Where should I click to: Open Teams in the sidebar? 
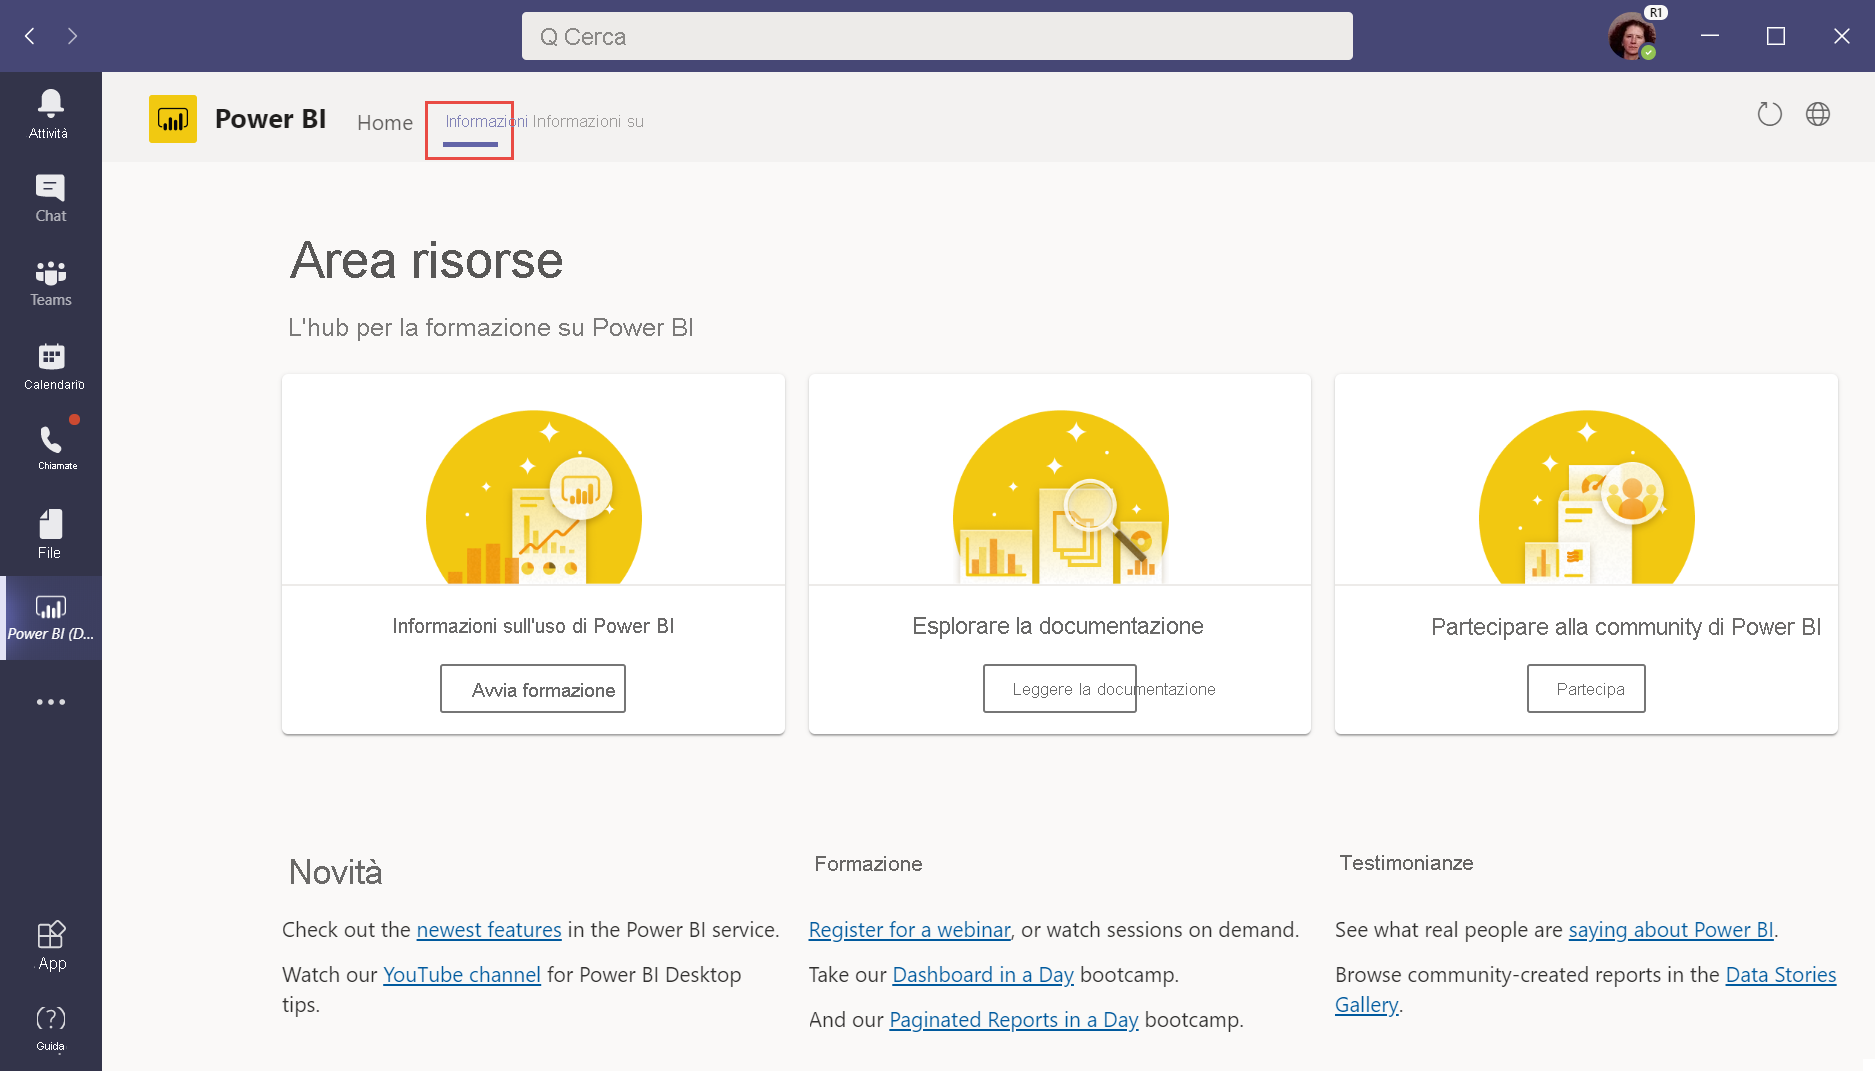click(50, 283)
